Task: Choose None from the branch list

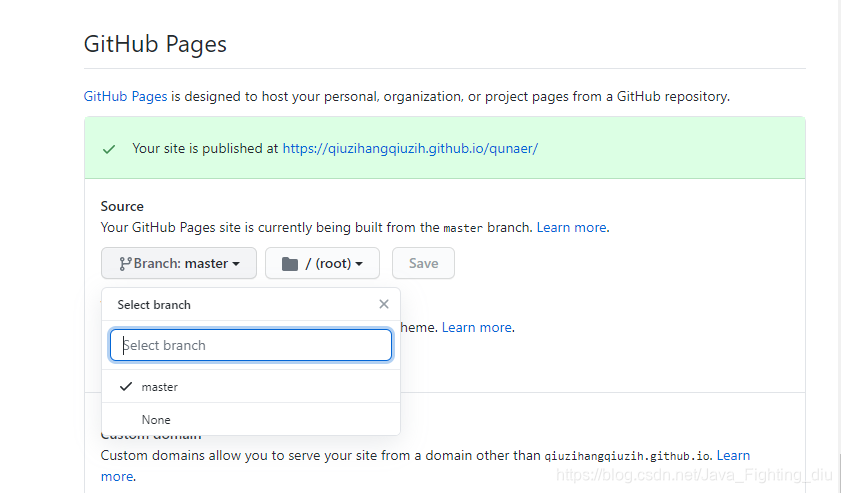Action: click(x=251, y=419)
